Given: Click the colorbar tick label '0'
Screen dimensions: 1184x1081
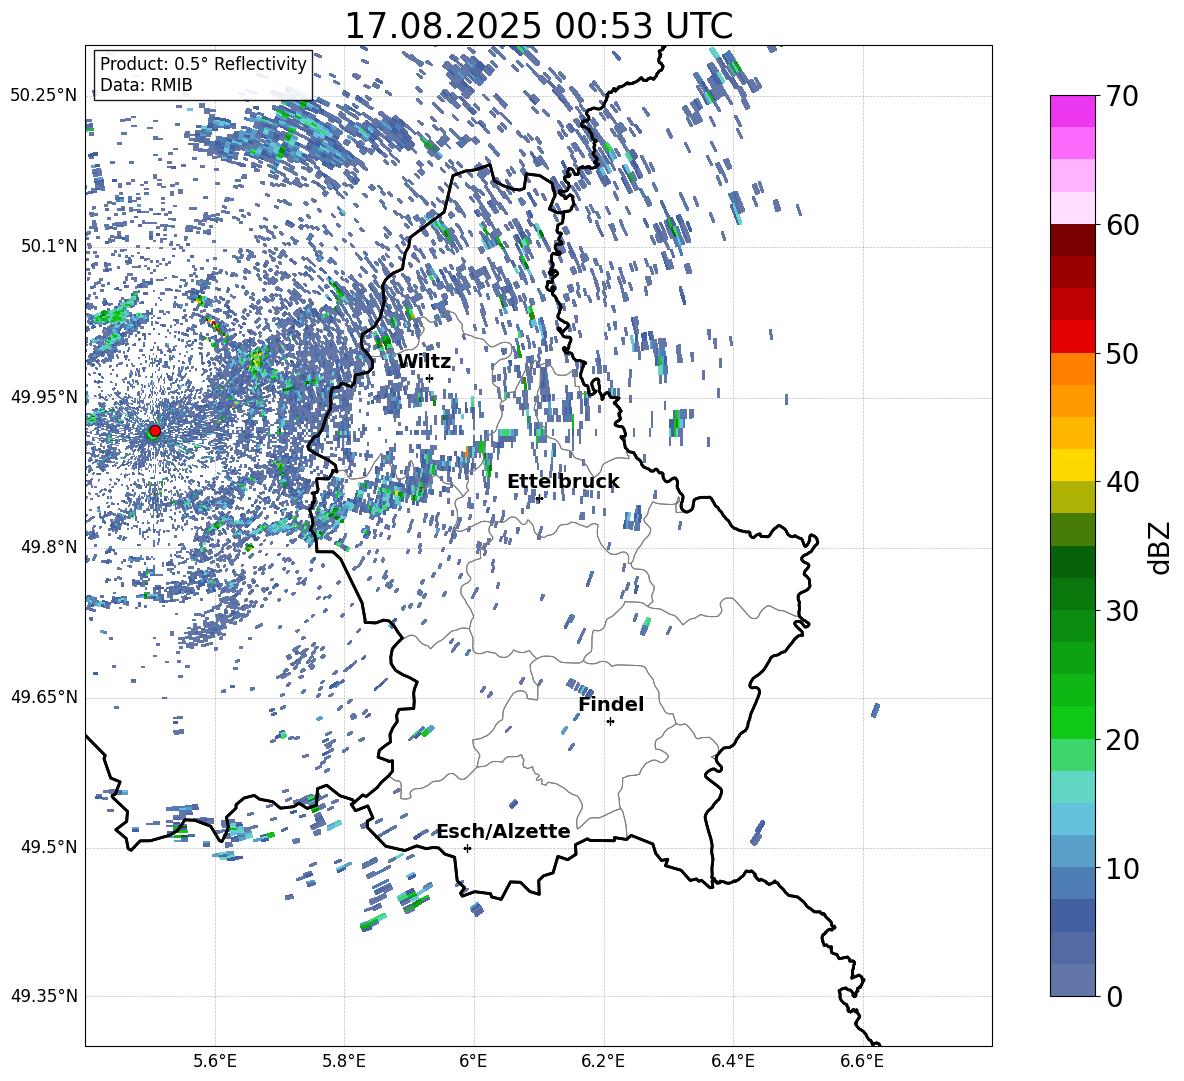Looking at the screenshot, I should point(1115,997).
